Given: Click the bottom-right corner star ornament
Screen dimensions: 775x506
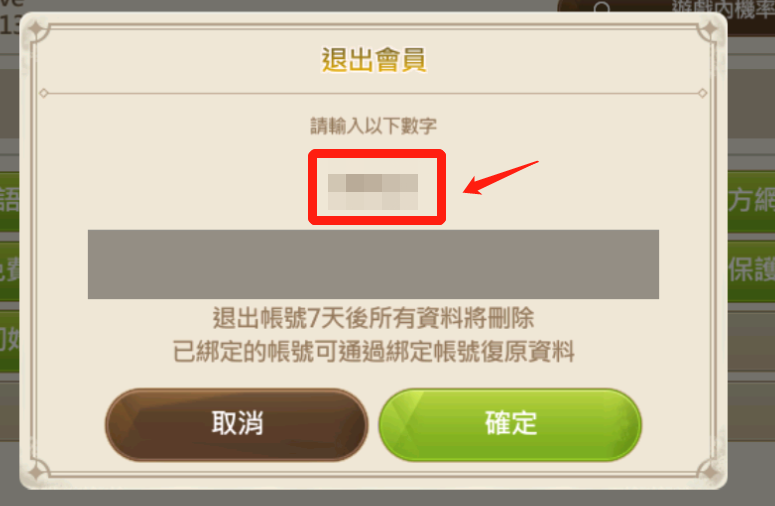Looking at the screenshot, I should [710, 472].
